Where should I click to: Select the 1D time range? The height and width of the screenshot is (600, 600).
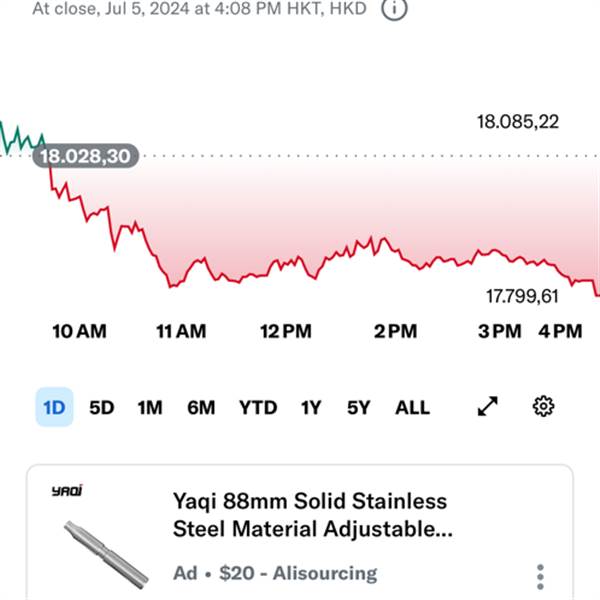(x=54, y=407)
